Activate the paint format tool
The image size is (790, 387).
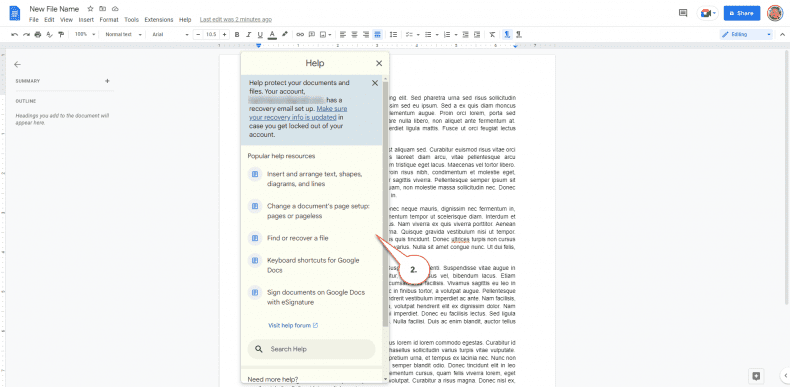tap(61, 35)
